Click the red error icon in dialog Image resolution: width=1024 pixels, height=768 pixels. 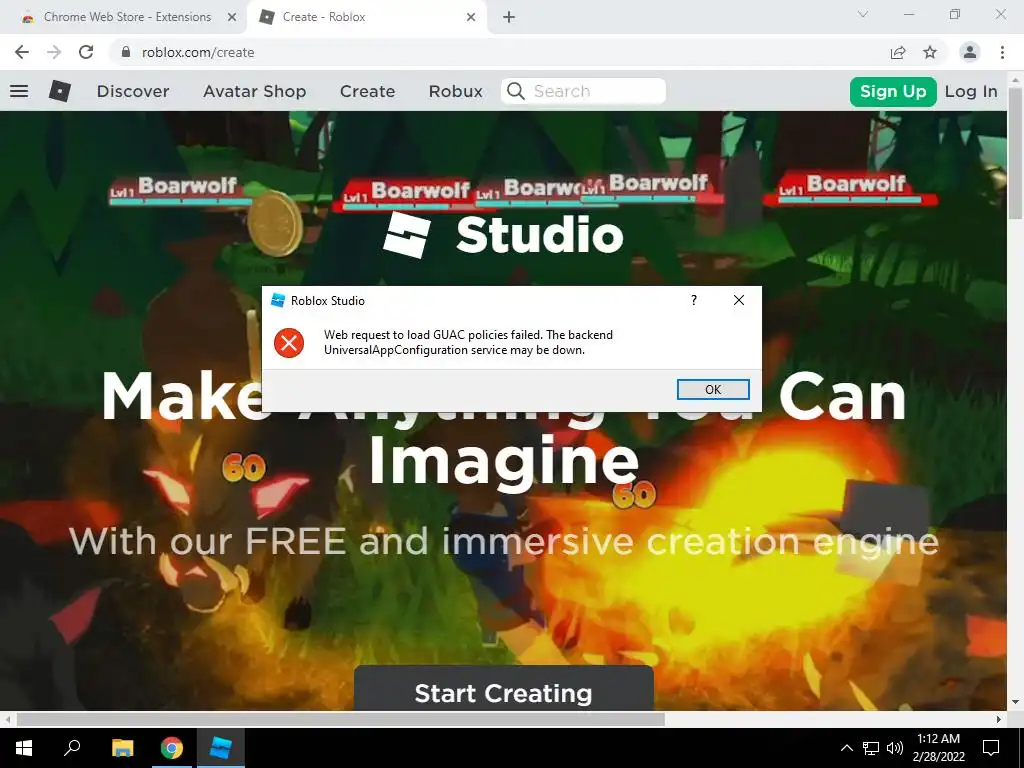pos(289,343)
